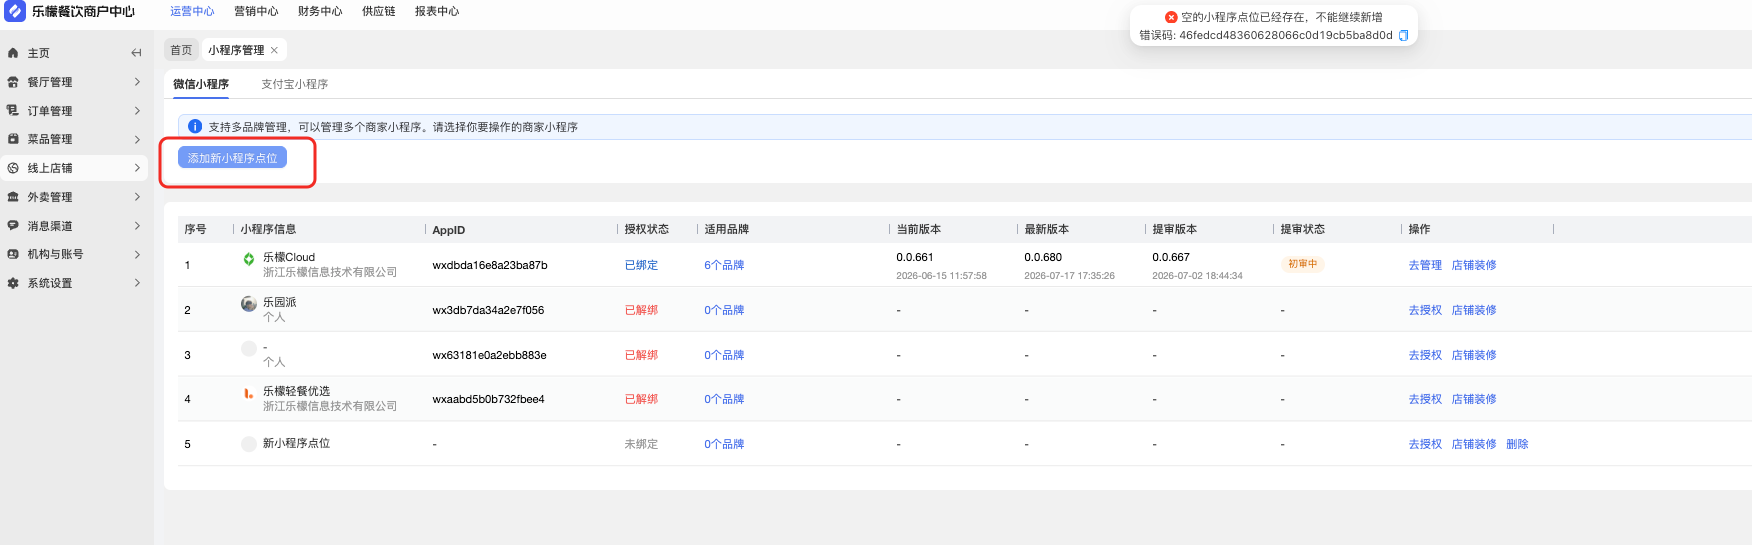Click the 添加新小程序点位 button
The width and height of the screenshot is (1752, 545).
click(232, 158)
